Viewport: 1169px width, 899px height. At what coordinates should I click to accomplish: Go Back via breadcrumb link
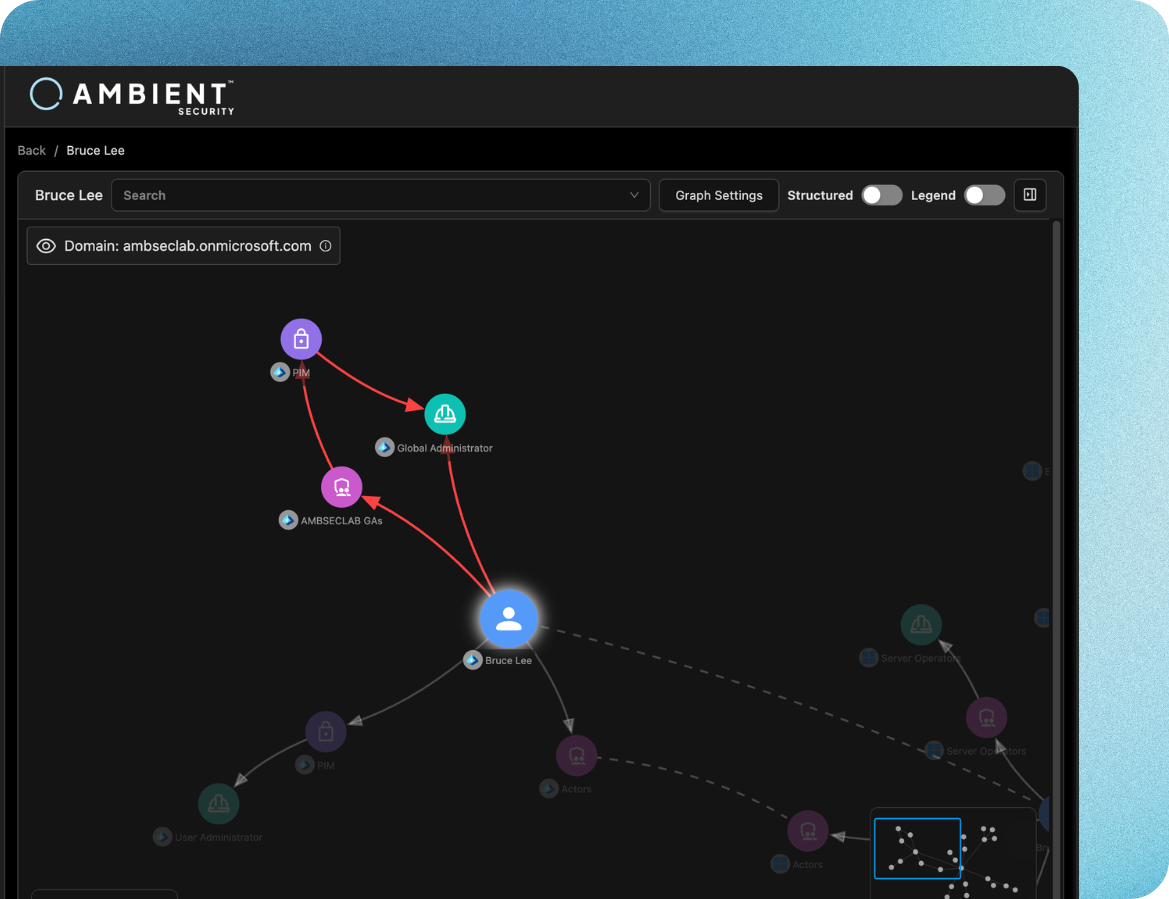point(31,151)
